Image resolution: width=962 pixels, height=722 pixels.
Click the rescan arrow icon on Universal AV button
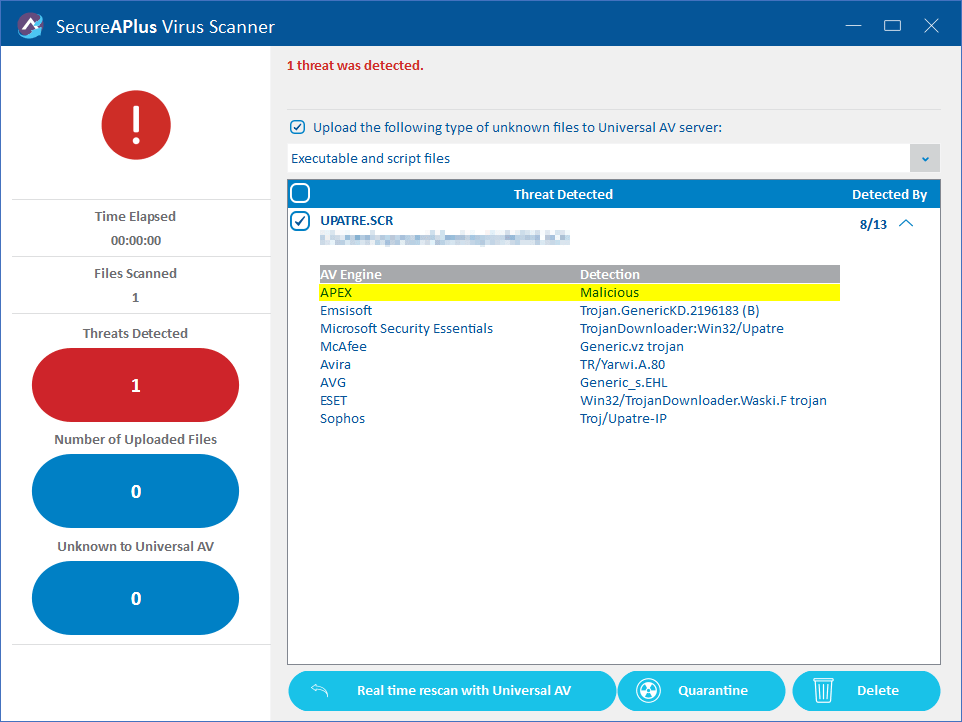coord(317,690)
